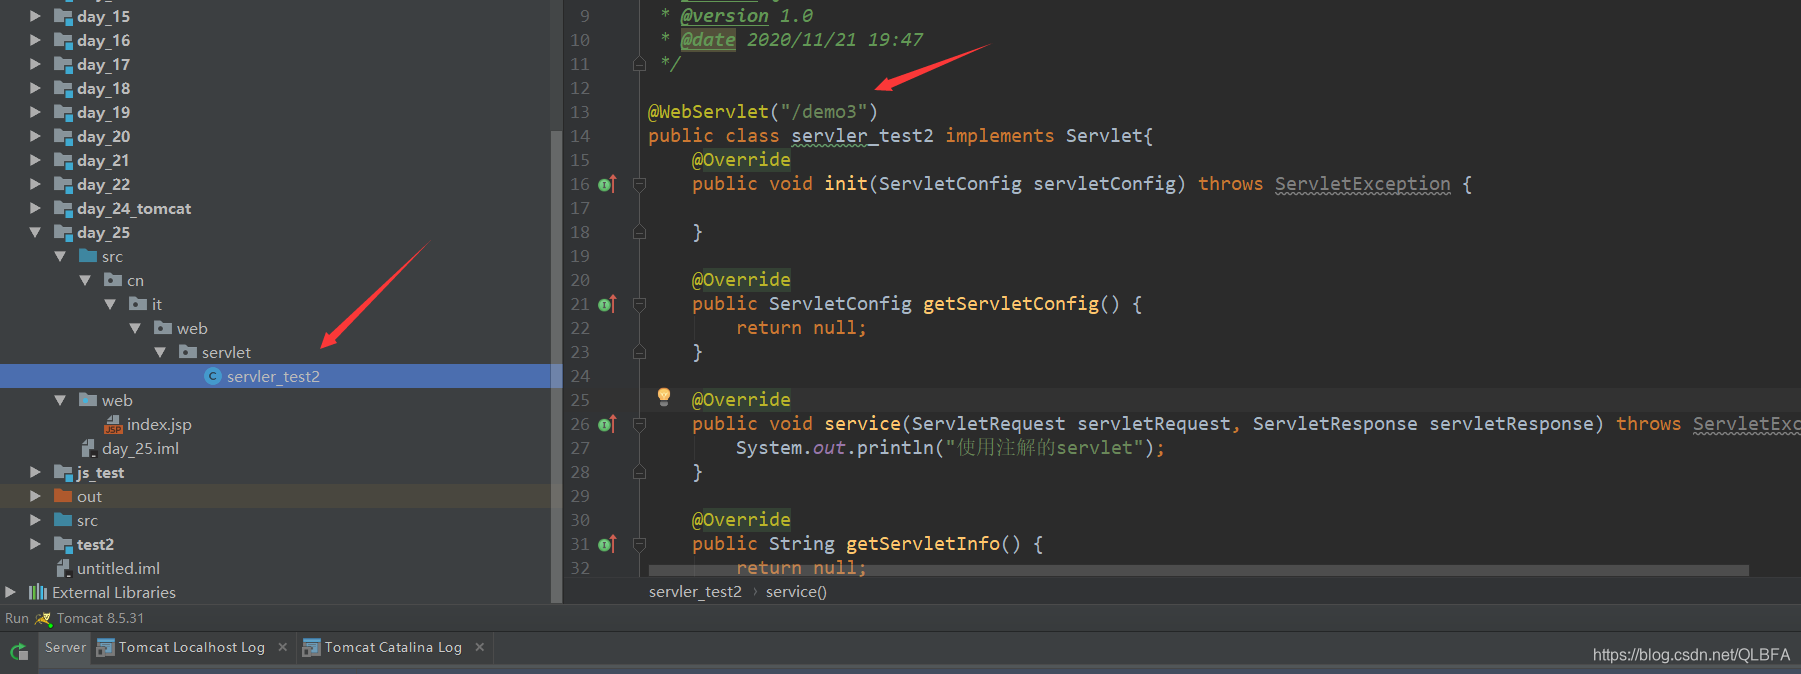
Task: Select the day_22 module folder icon
Action: [63, 184]
